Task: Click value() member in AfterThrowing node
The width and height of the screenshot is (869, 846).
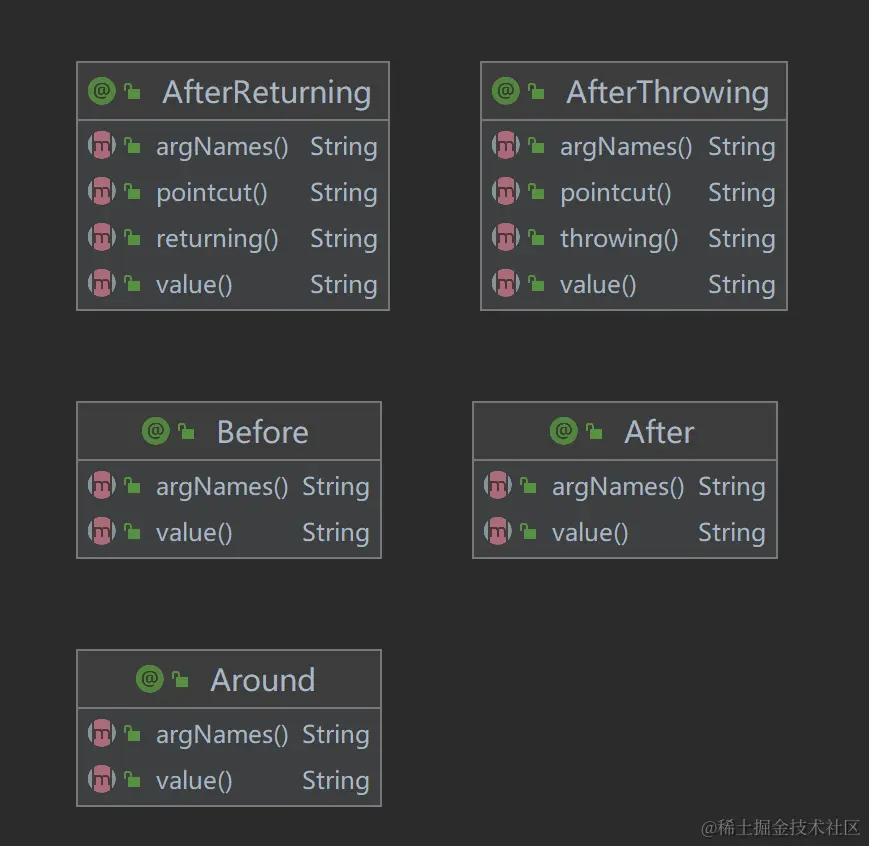Action: point(598,285)
